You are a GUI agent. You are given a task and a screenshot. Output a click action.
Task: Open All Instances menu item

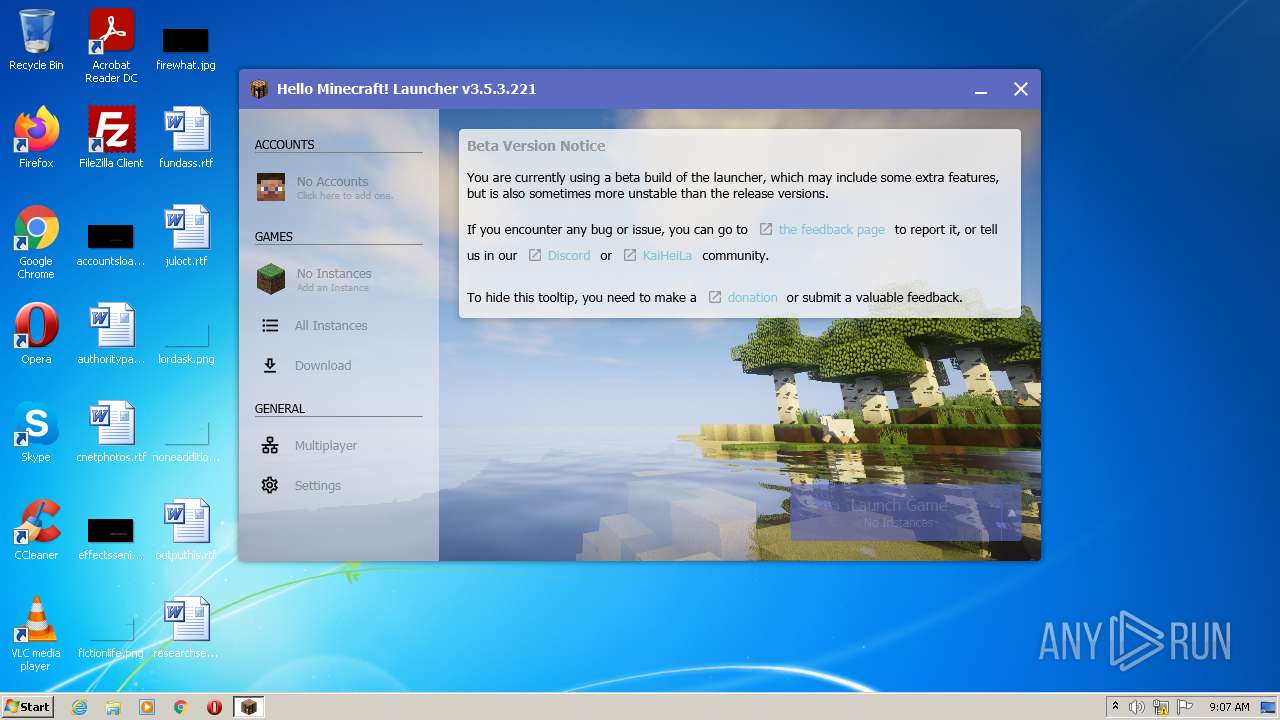[x=339, y=325]
